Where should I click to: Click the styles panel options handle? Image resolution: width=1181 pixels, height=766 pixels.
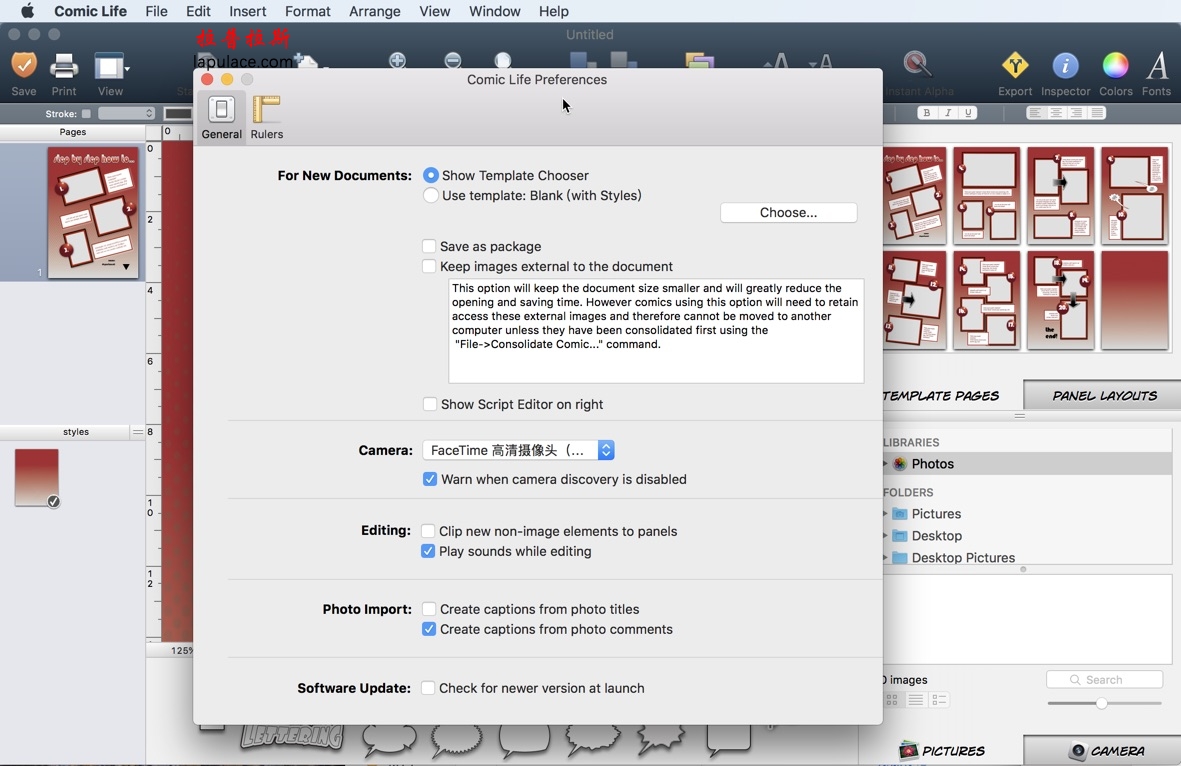137,432
